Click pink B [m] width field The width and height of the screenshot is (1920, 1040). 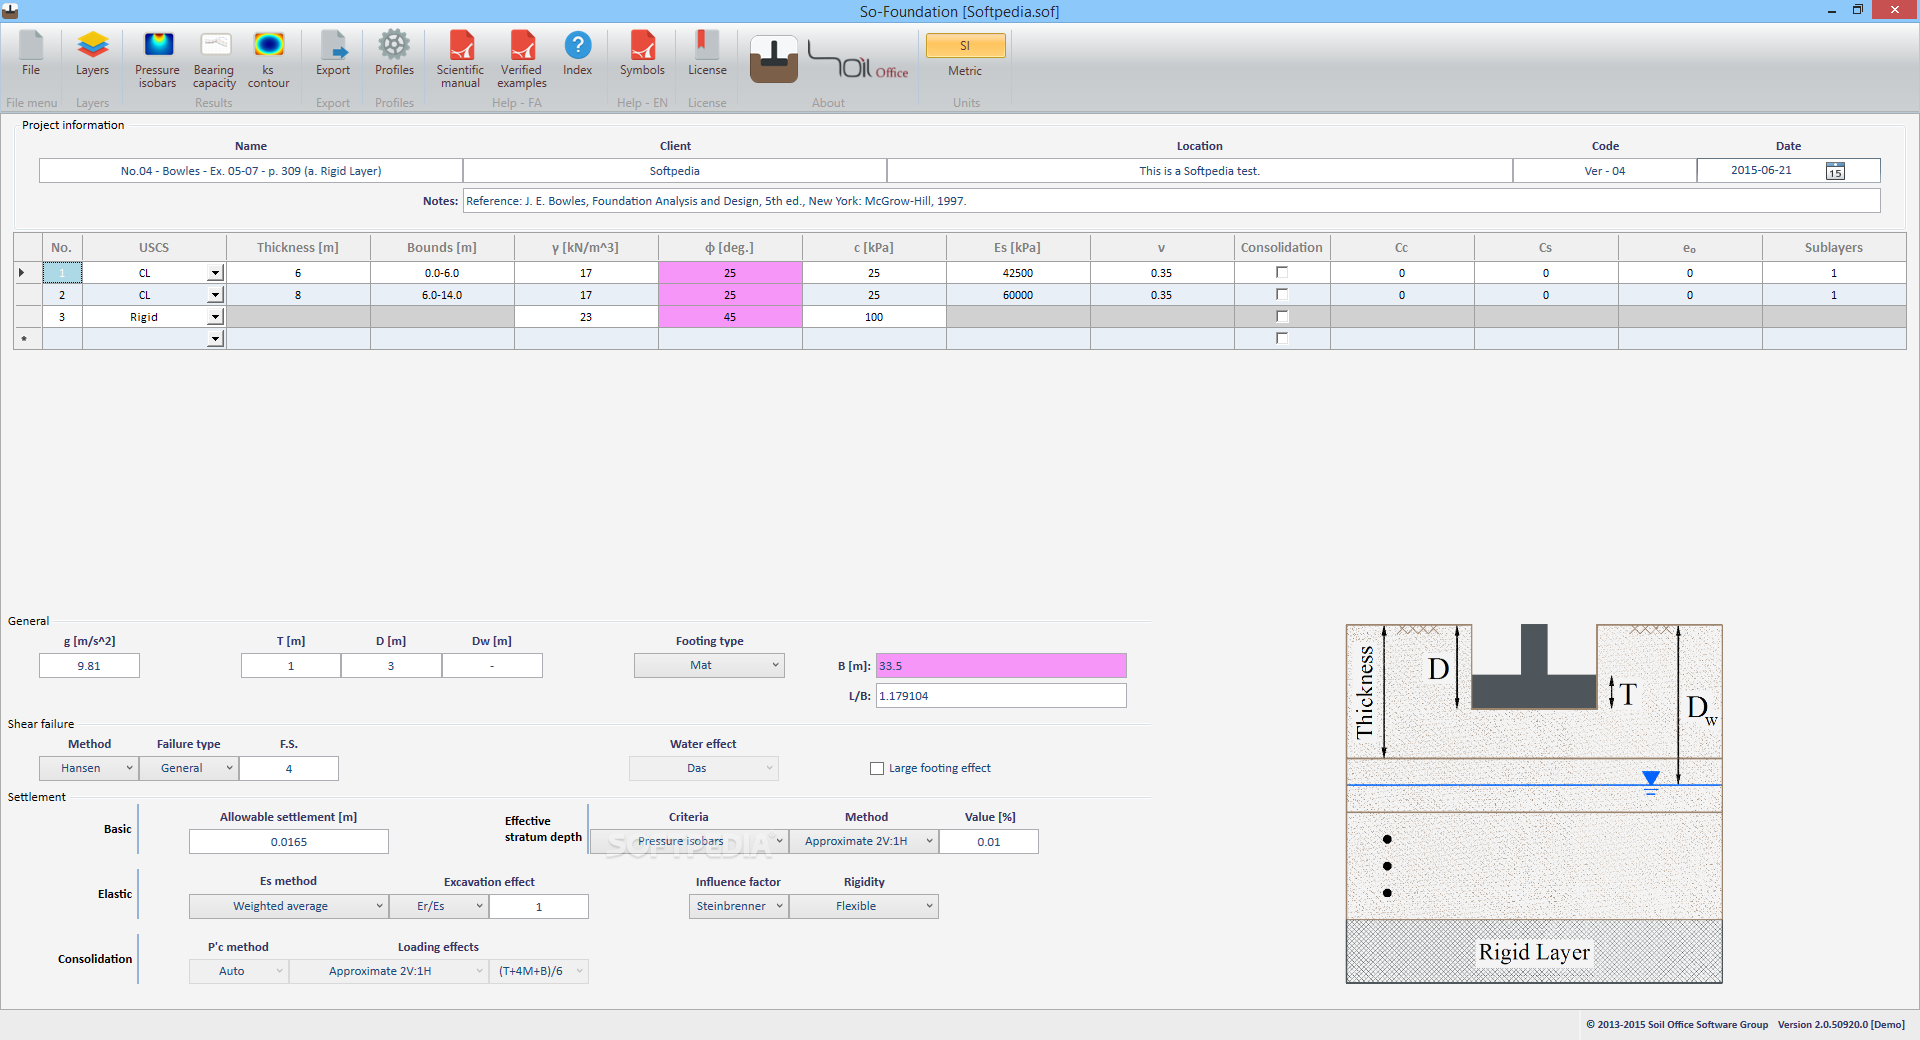[x=1001, y=666]
